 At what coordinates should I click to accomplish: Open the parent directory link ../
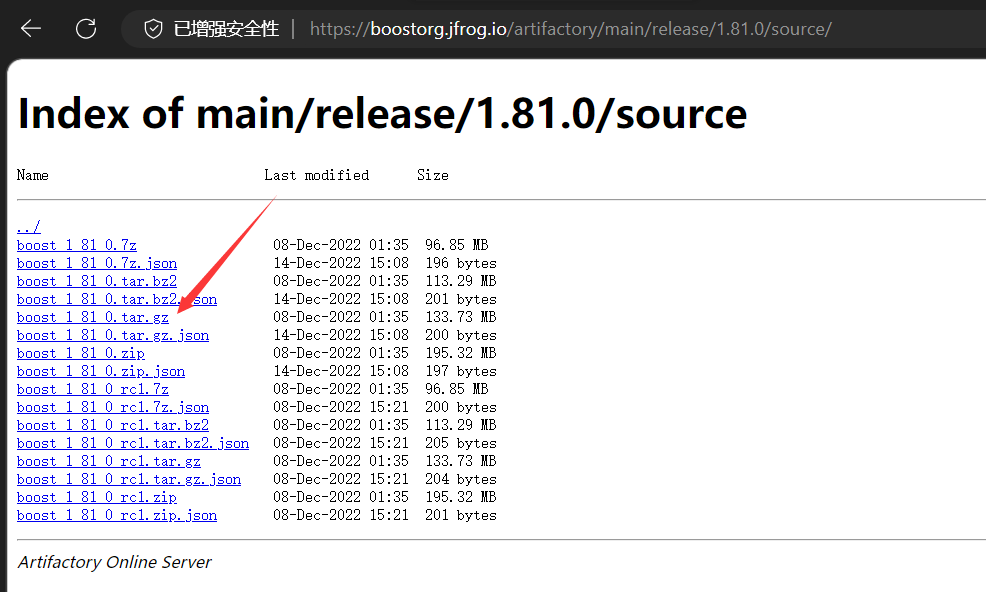tap(27, 226)
